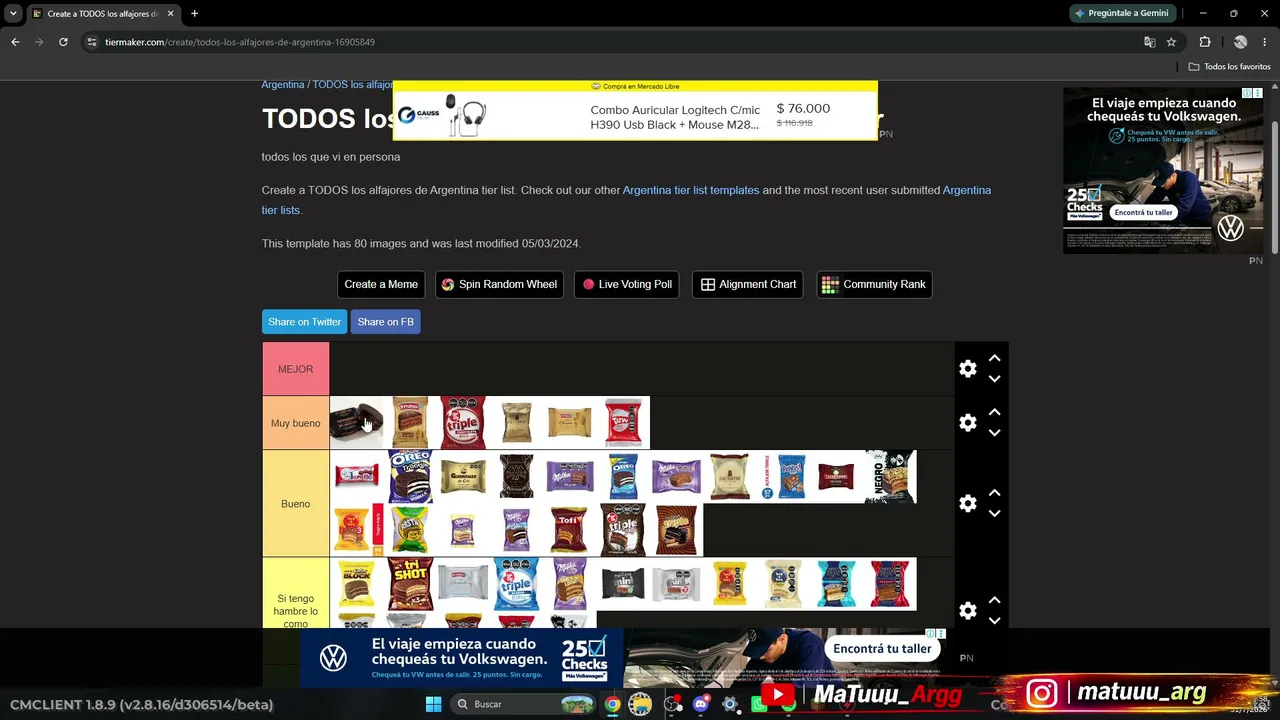Screen dimensions: 1280x720
Task: Open the Spin Random Wheel feature
Action: tap(499, 284)
